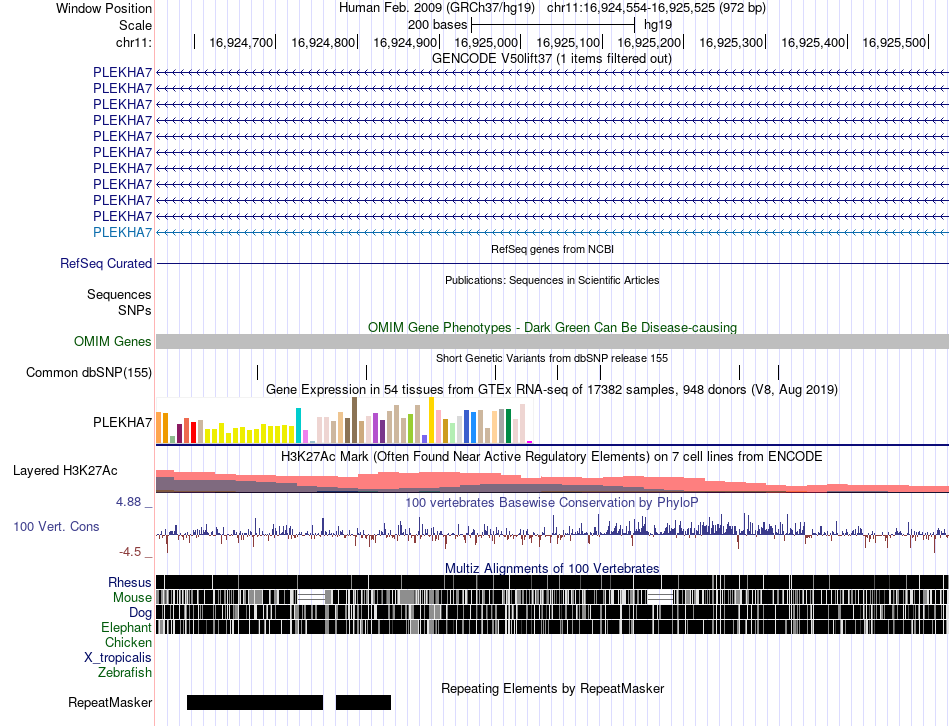Click the Elephant alignment row
The height and width of the screenshot is (726, 950).
[552, 627]
